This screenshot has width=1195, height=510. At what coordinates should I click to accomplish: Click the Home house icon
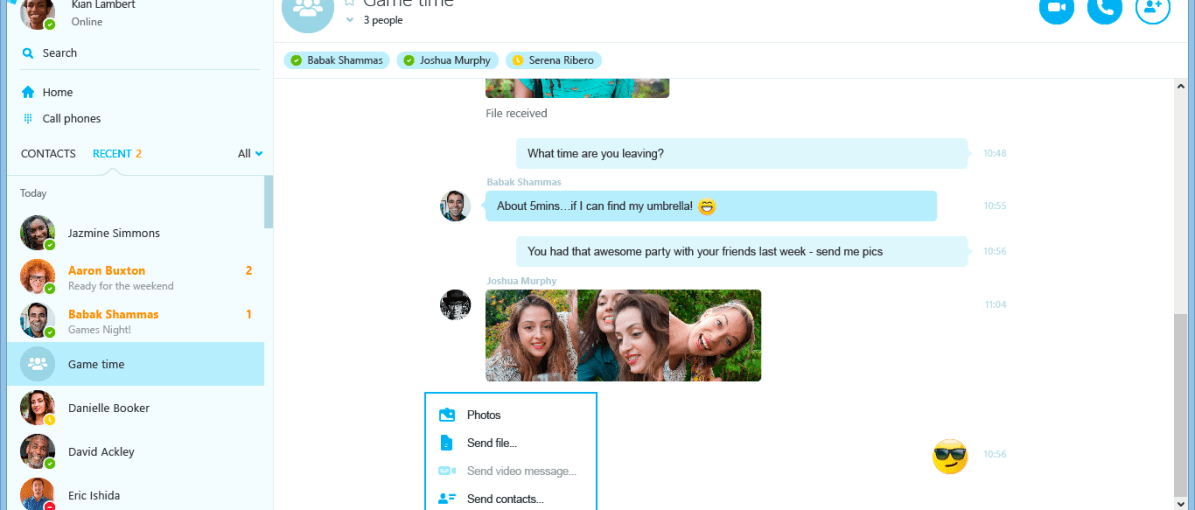tap(28, 92)
